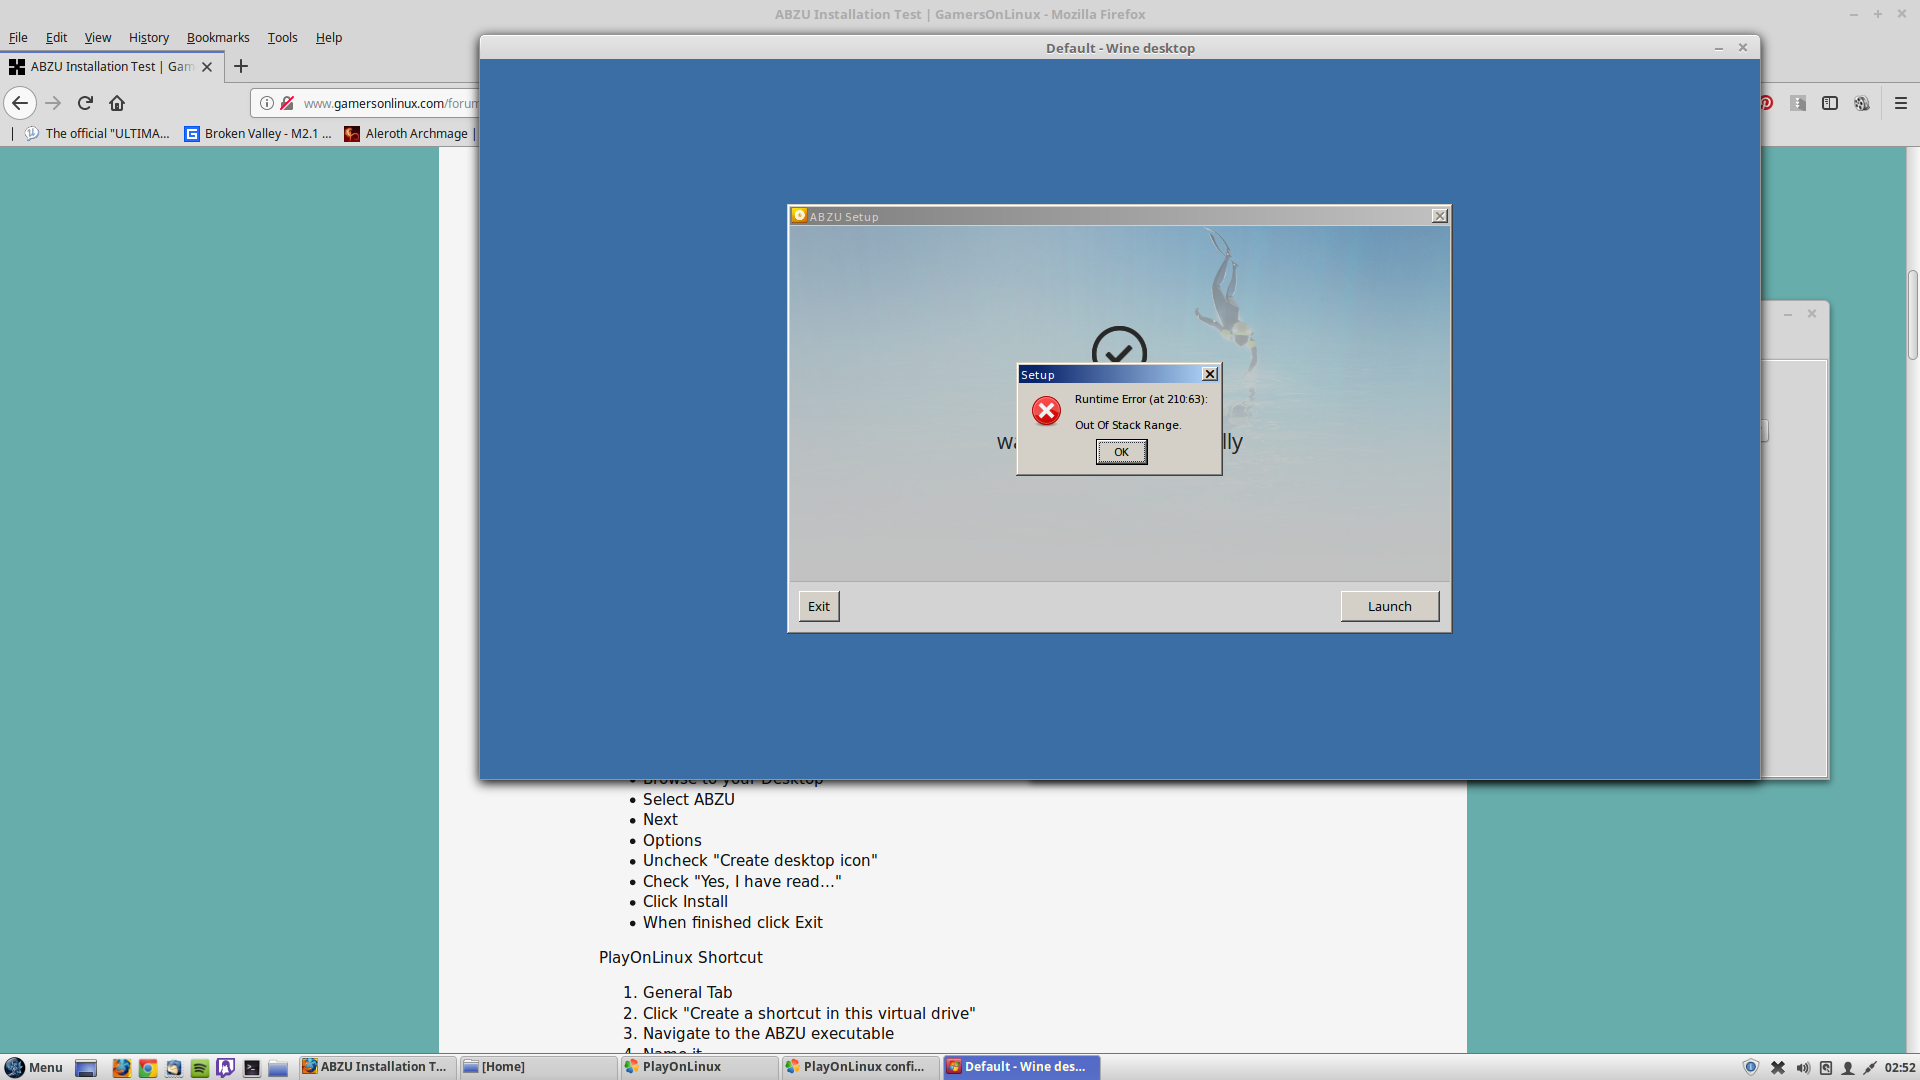Open the Tools menu in Firefox
This screenshot has width=1920, height=1080.
pos(282,37)
